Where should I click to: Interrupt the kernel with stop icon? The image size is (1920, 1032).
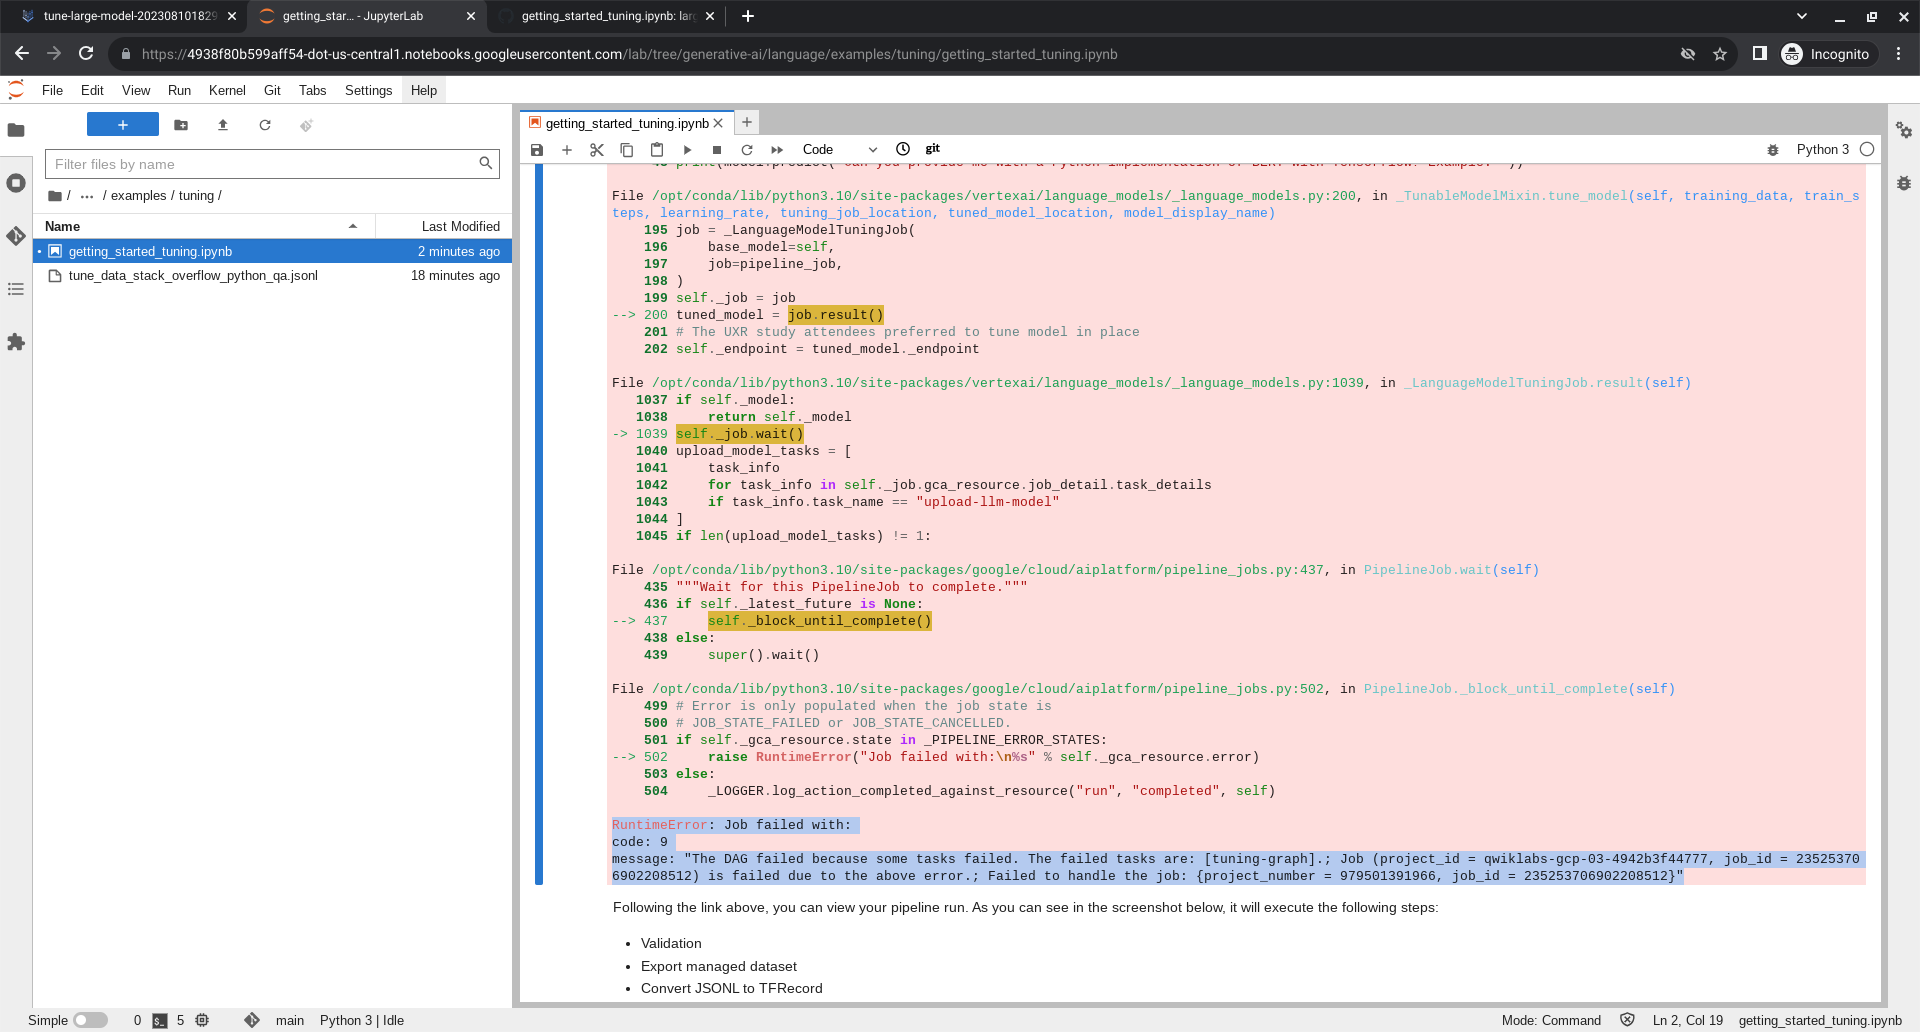coord(716,149)
